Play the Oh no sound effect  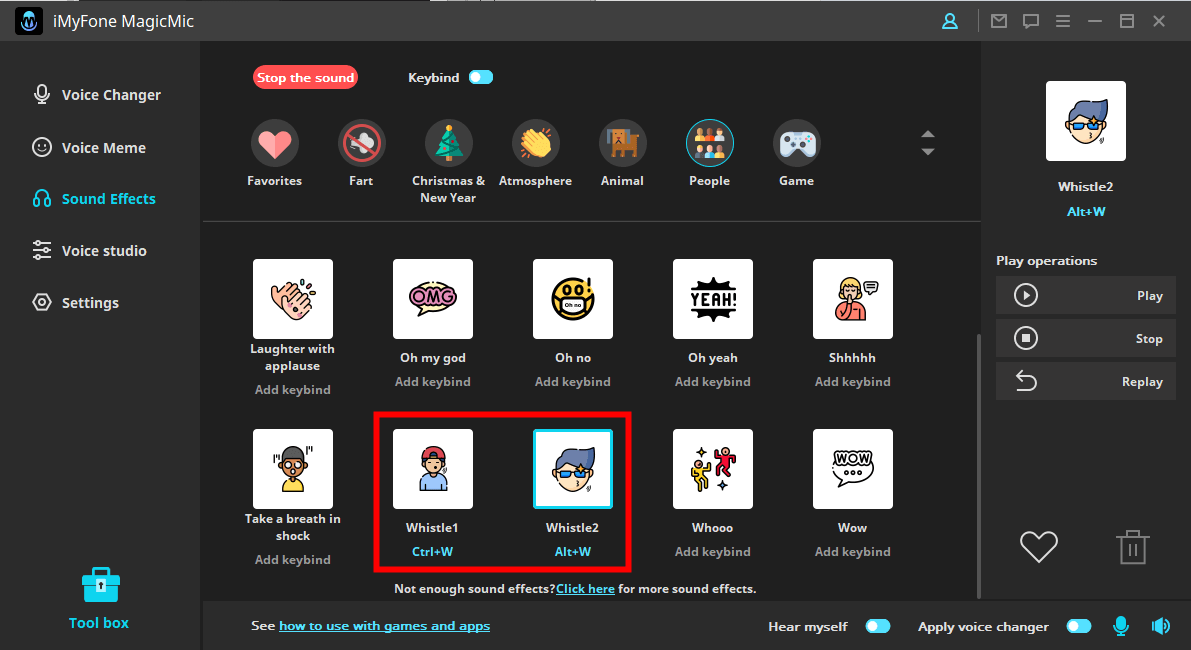point(573,299)
